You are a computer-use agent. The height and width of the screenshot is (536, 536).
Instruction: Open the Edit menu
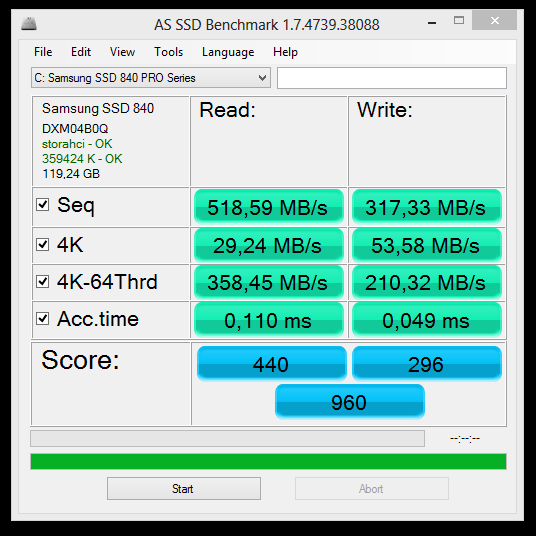tap(81, 52)
